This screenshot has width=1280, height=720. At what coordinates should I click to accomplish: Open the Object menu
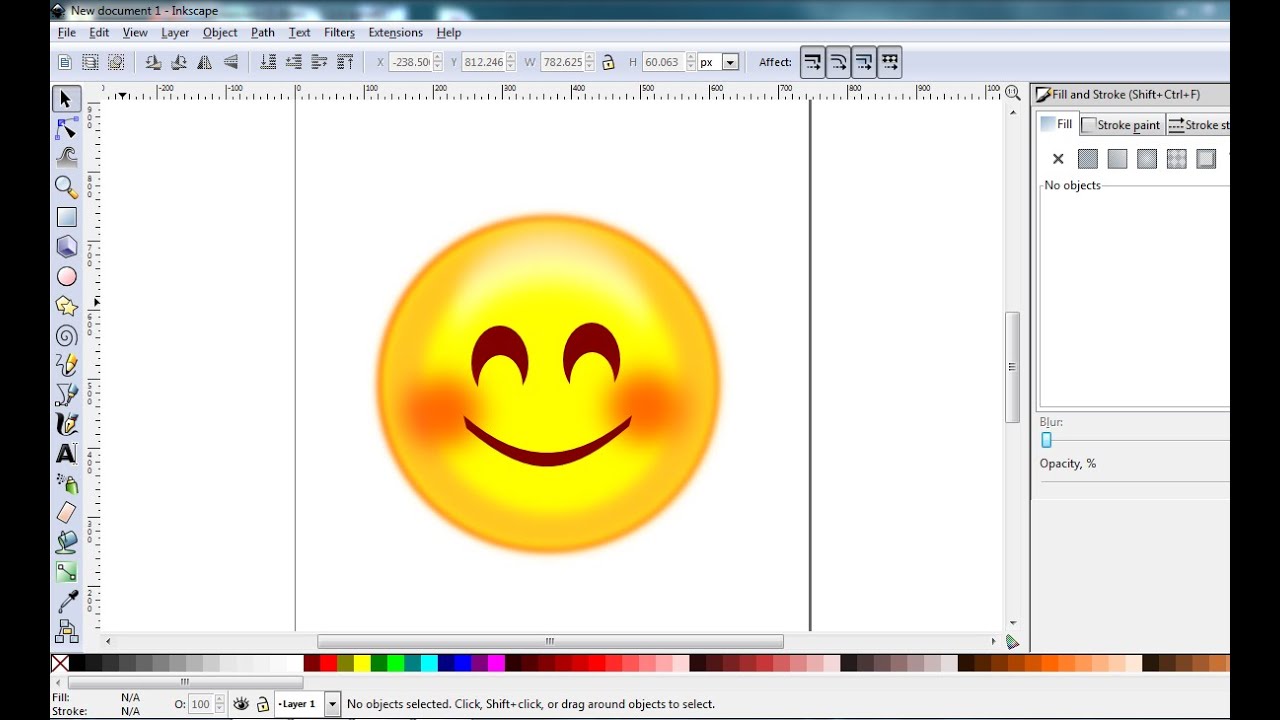pos(220,33)
